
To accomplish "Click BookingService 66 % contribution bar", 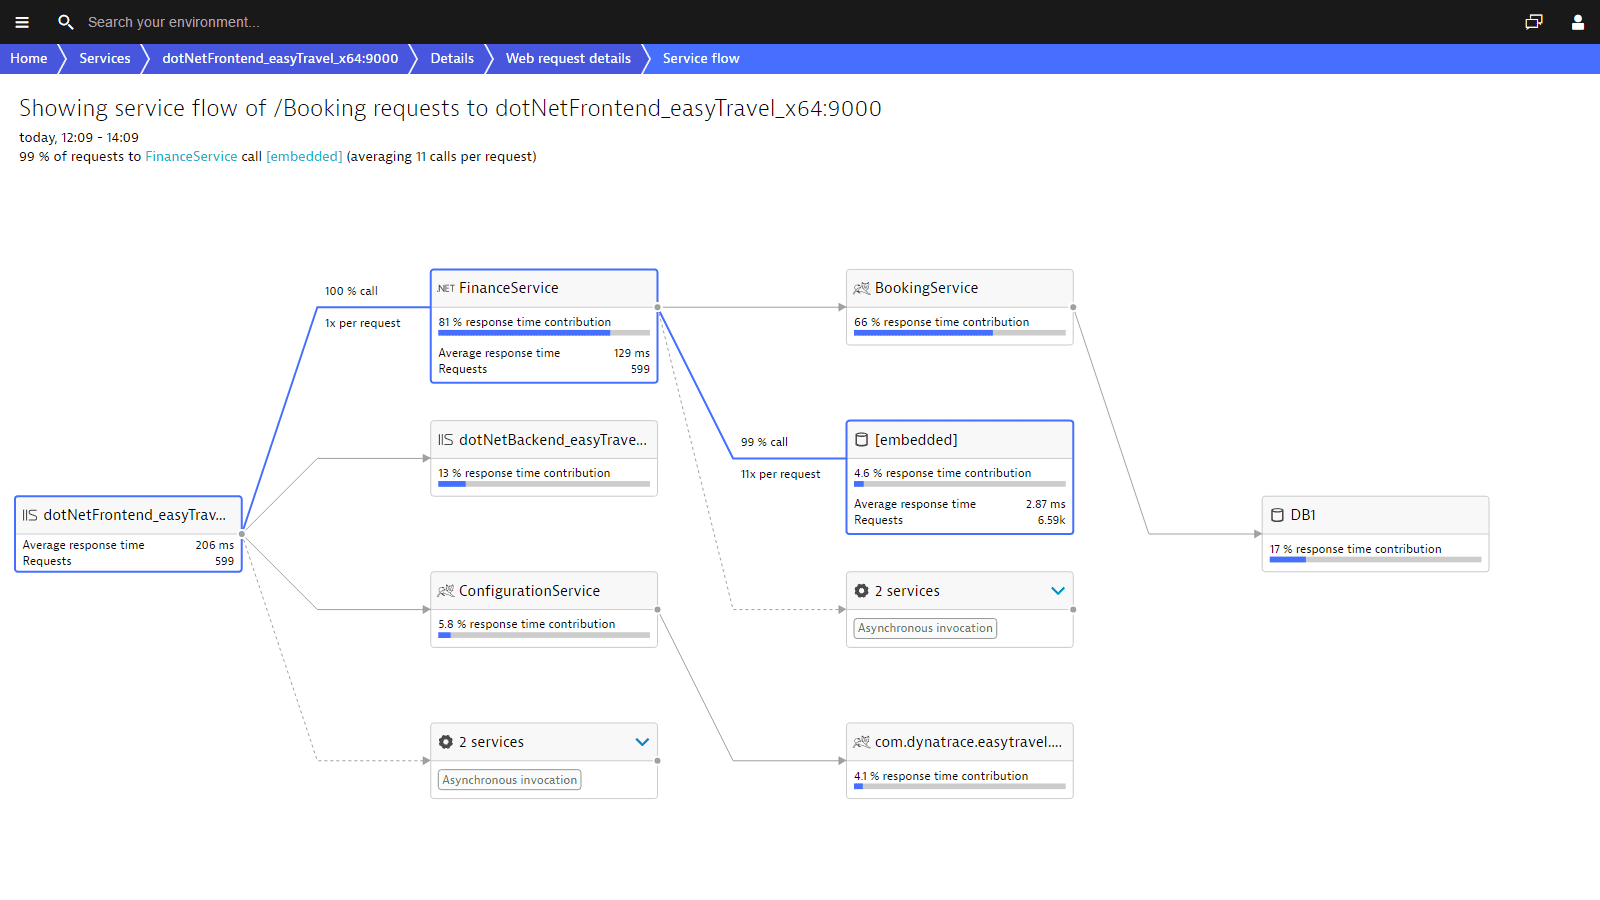I will coord(960,333).
